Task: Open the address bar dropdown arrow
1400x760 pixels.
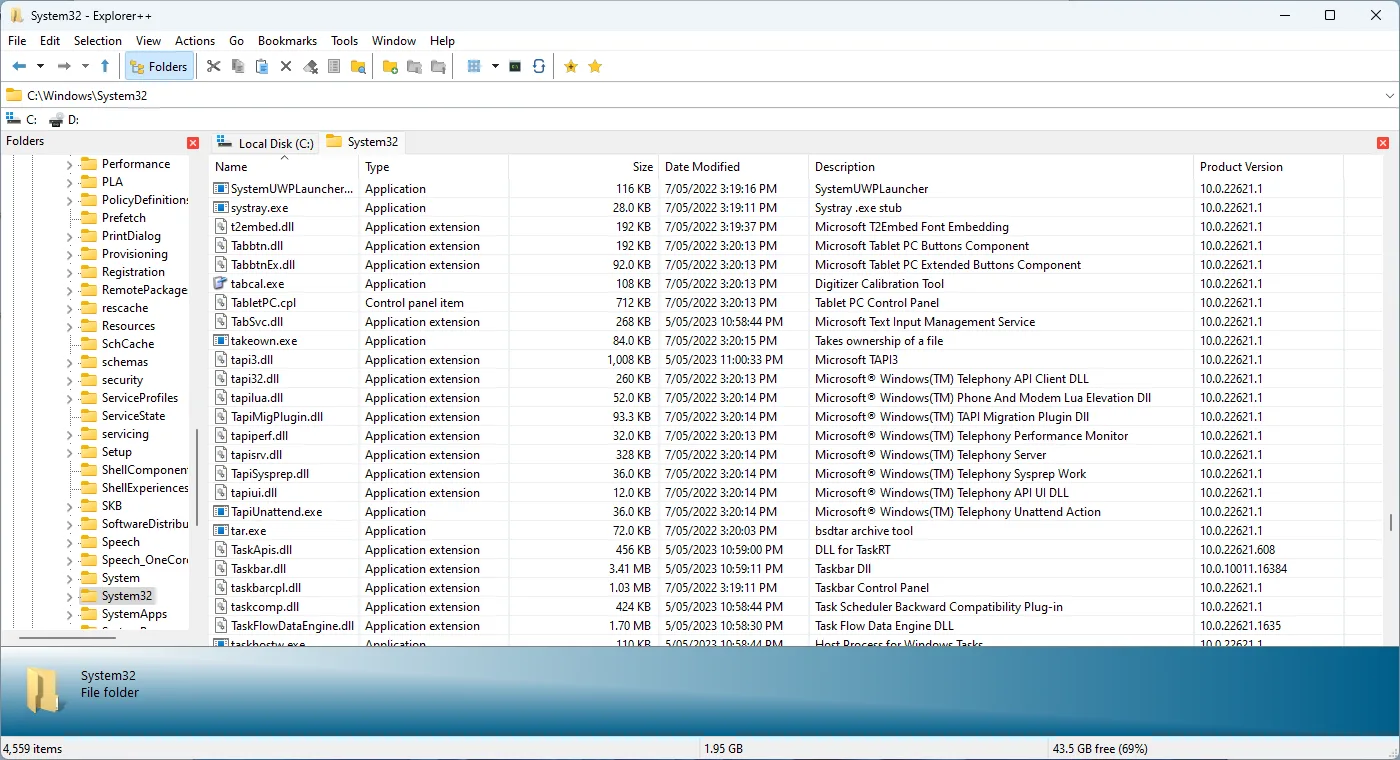Action: point(1389,95)
